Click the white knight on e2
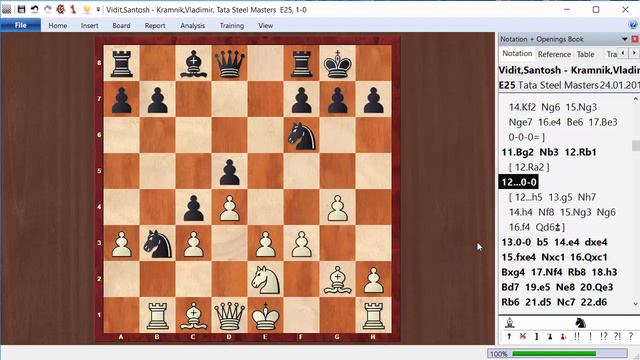Image resolution: width=640 pixels, height=360 pixels. pyautogui.click(x=265, y=279)
